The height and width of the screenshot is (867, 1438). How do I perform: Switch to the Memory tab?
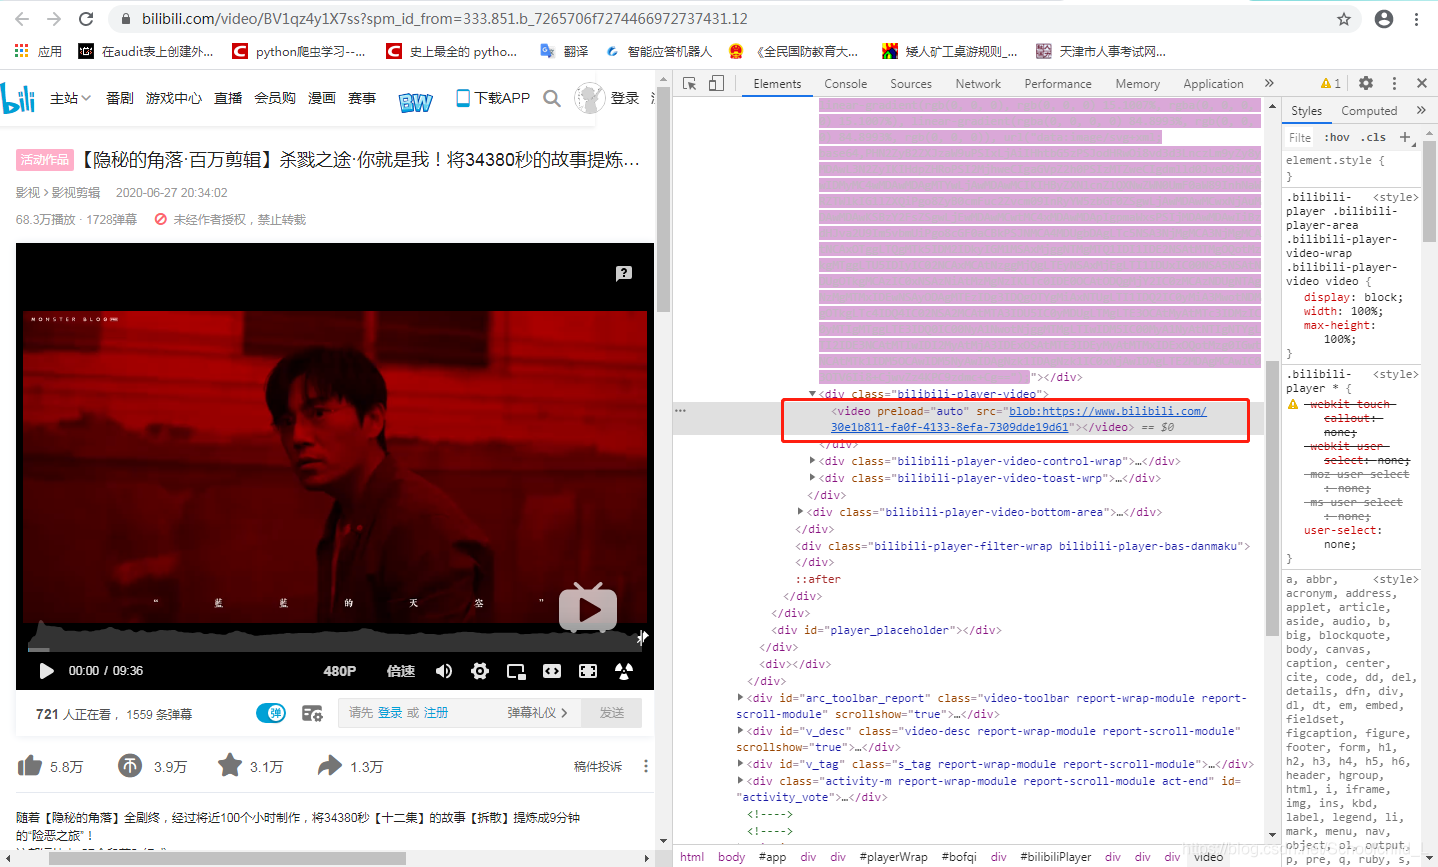coord(1138,84)
